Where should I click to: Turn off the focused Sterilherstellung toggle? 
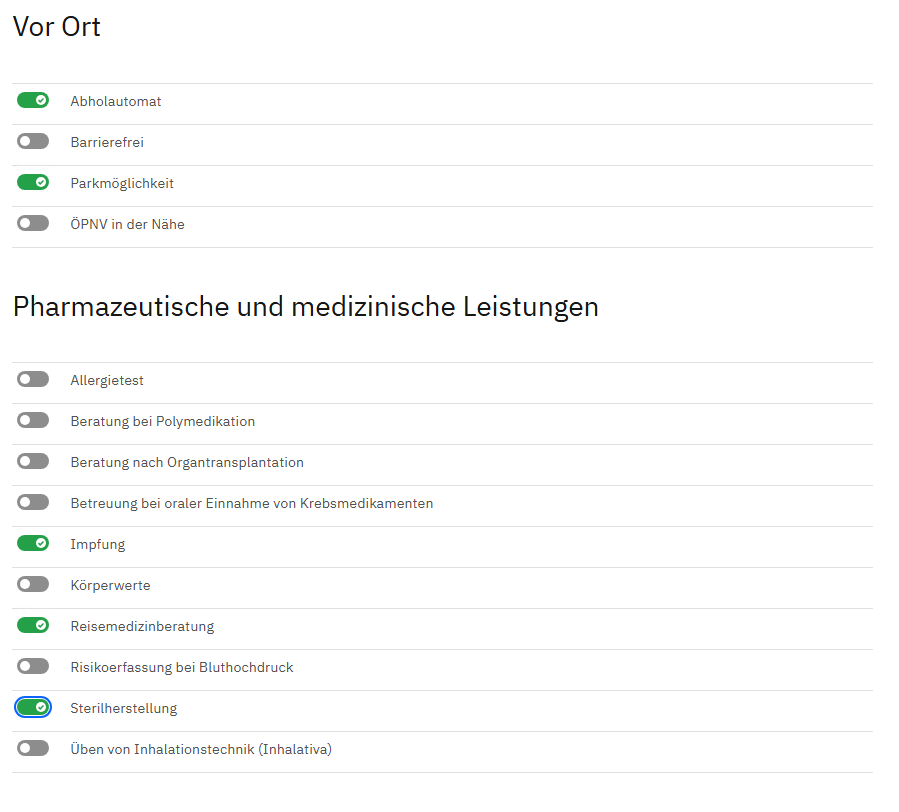pyautogui.click(x=33, y=708)
